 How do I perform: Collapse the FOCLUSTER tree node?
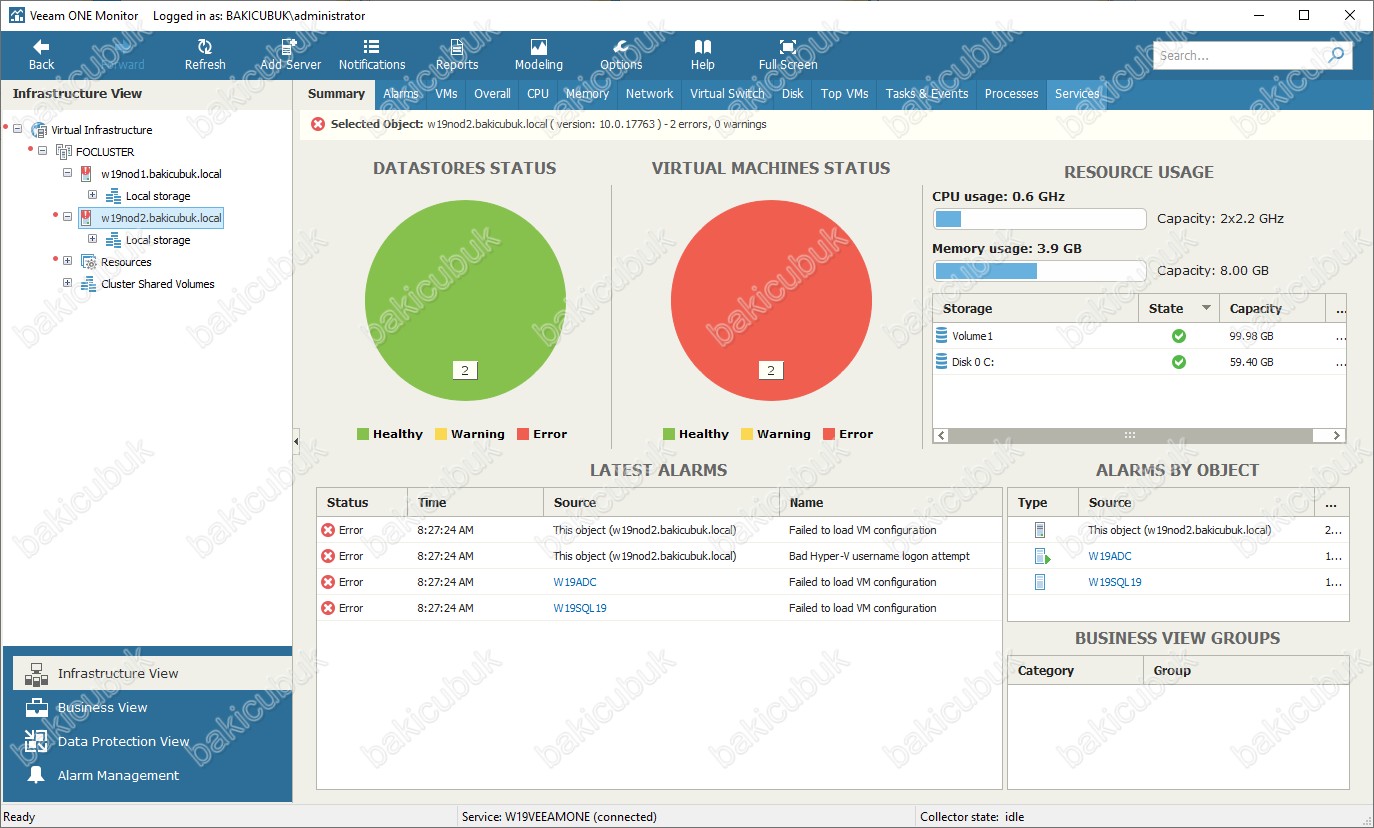[x=43, y=152]
